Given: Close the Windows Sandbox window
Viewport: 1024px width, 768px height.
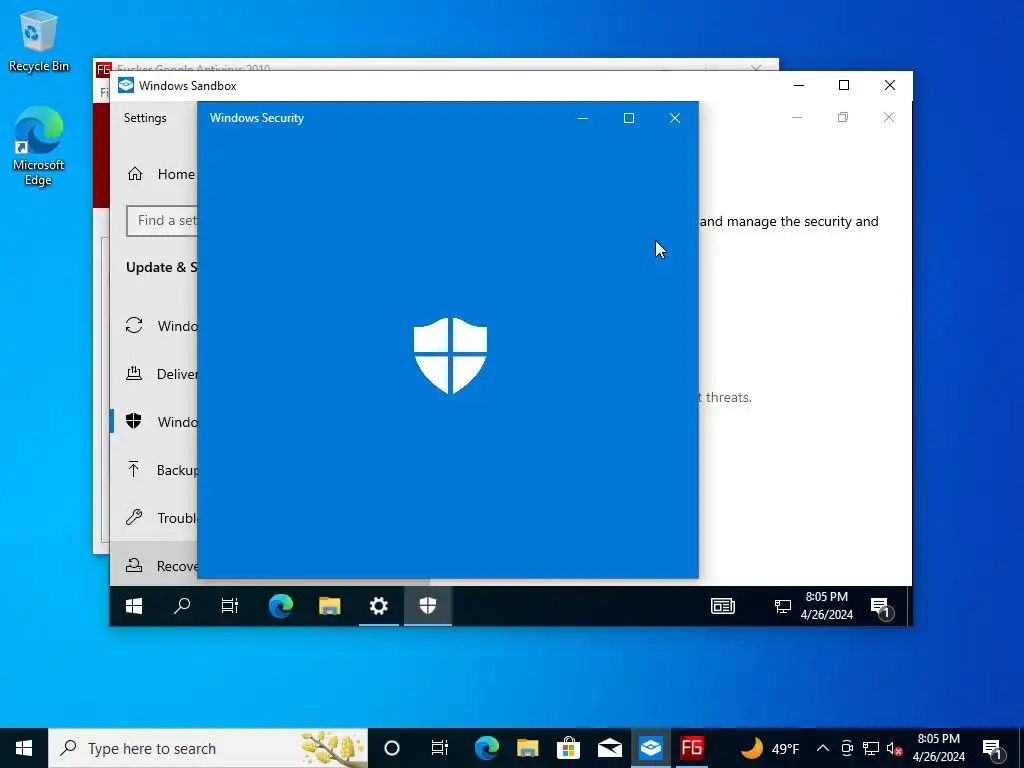Looking at the screenshot, I should coord(889,86).
